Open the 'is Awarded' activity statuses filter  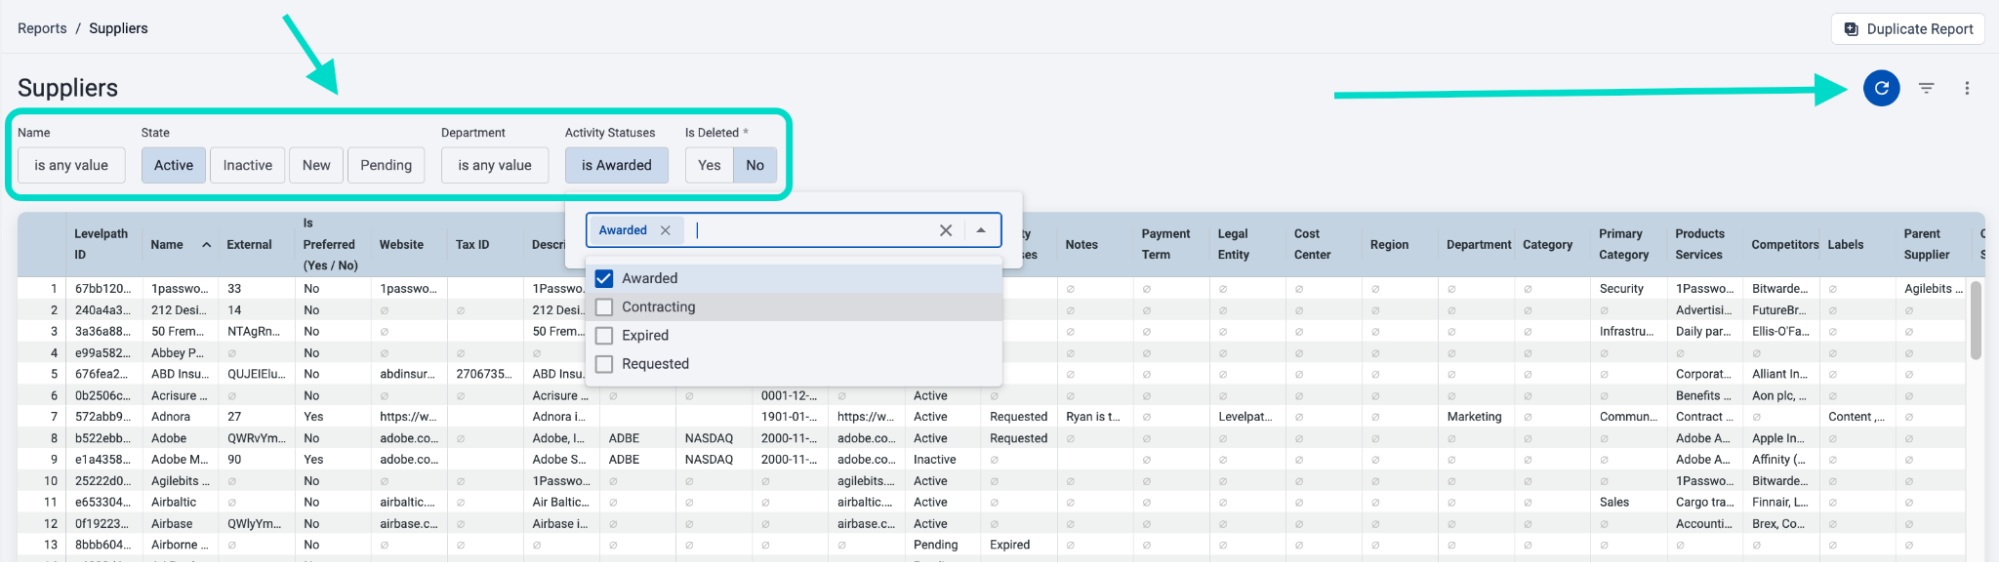click(616, 165)
